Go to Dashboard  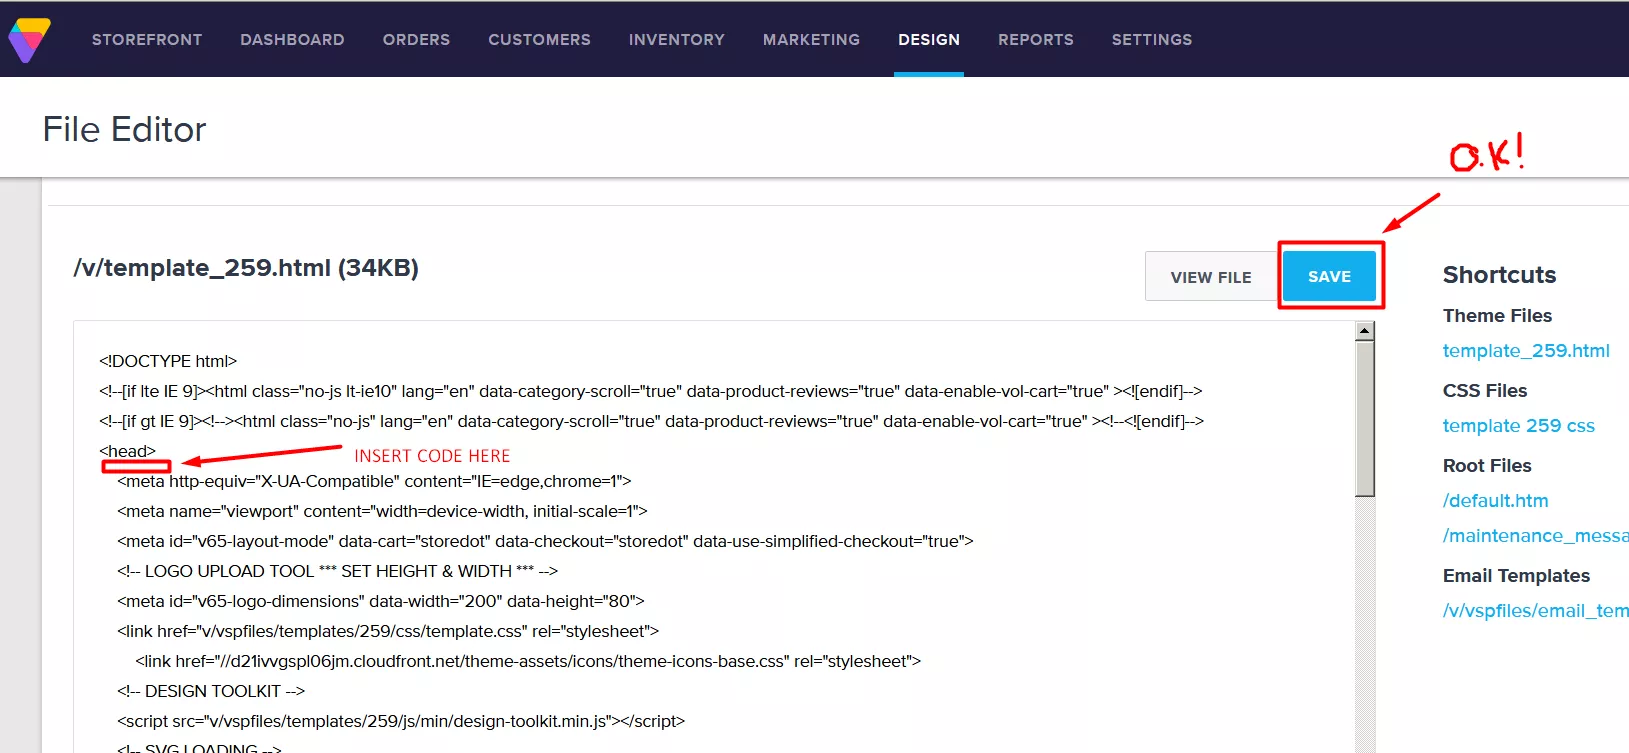[292, 40]
